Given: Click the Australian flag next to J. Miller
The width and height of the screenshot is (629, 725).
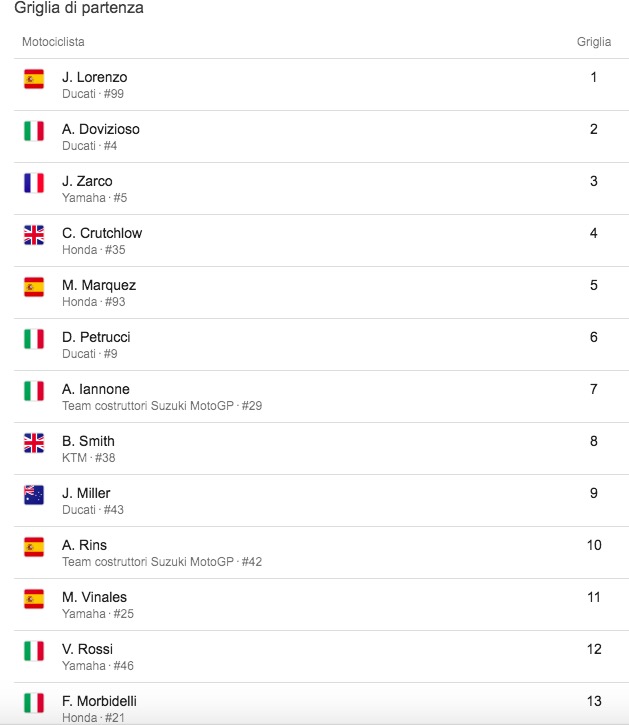Looking at the screenshot, I should [34, 495].
